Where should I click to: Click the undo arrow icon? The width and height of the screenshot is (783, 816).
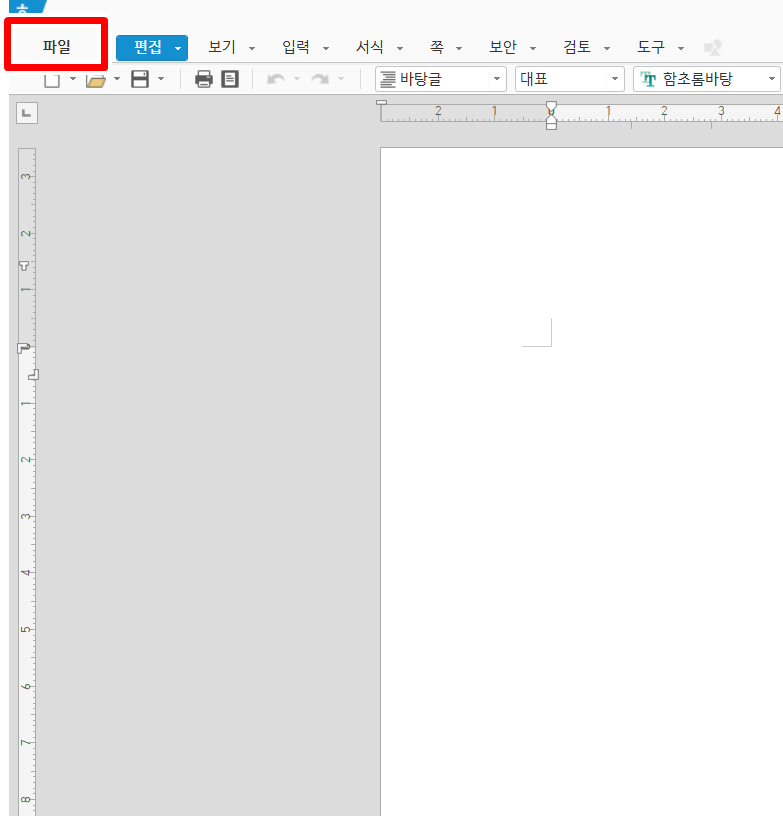[276, 79]
